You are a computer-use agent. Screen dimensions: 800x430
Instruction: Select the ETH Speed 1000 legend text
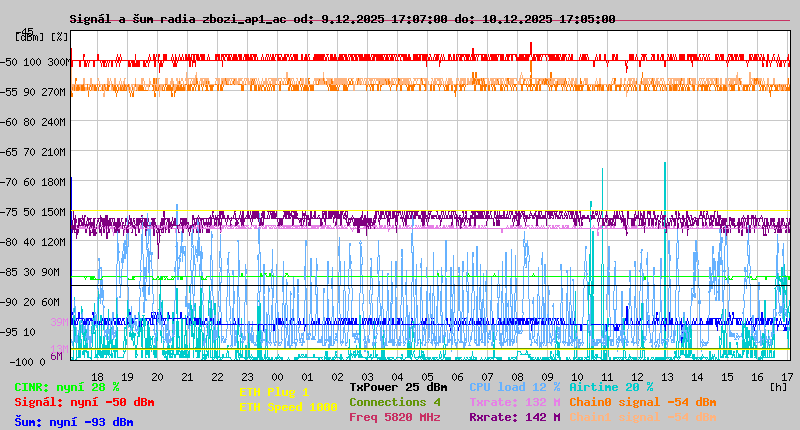coord(288,407)
